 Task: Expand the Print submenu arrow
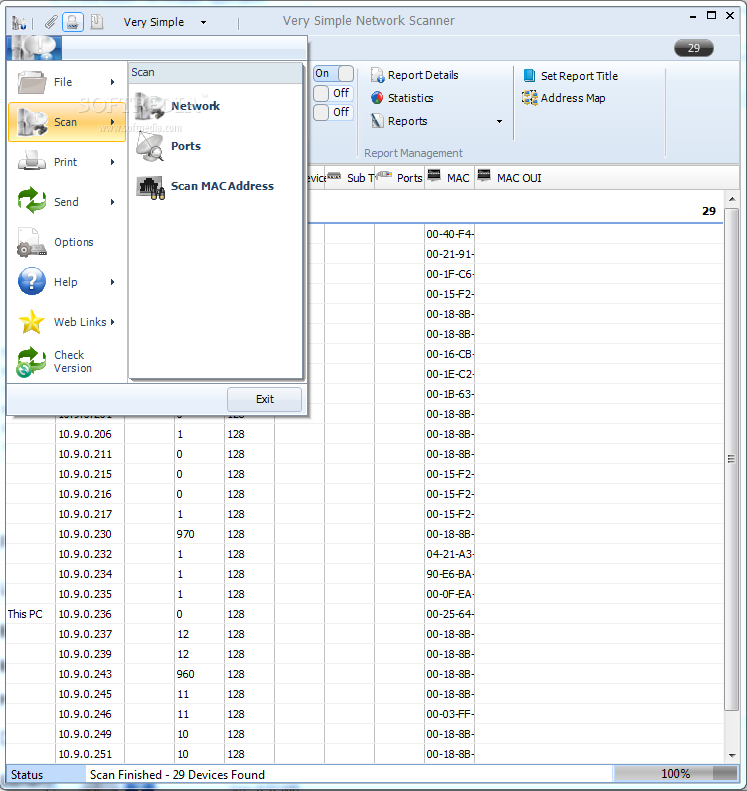coord(112,162)
